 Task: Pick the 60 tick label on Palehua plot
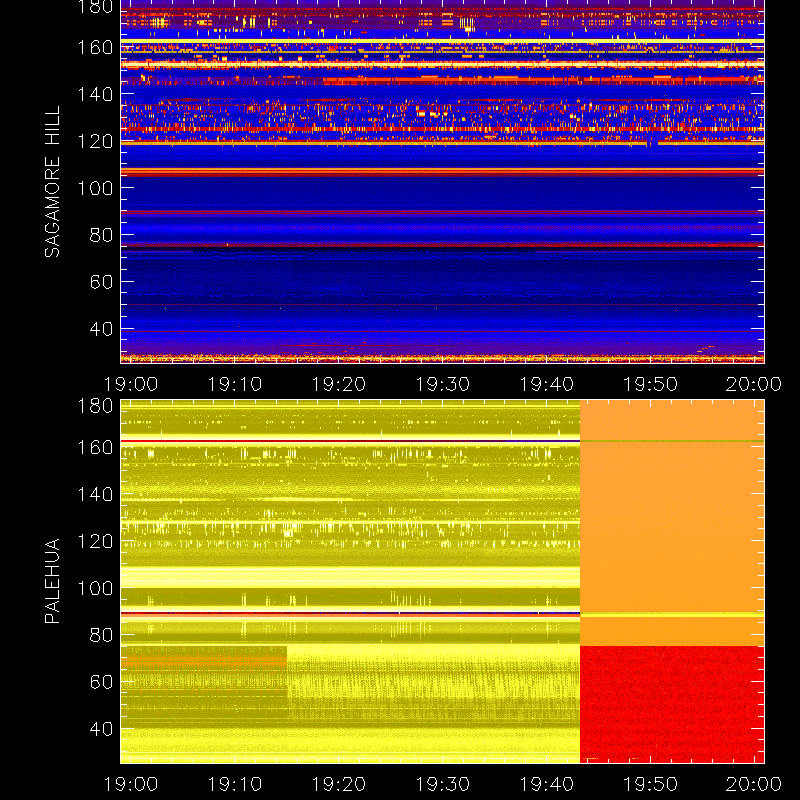tap(101, 682)
